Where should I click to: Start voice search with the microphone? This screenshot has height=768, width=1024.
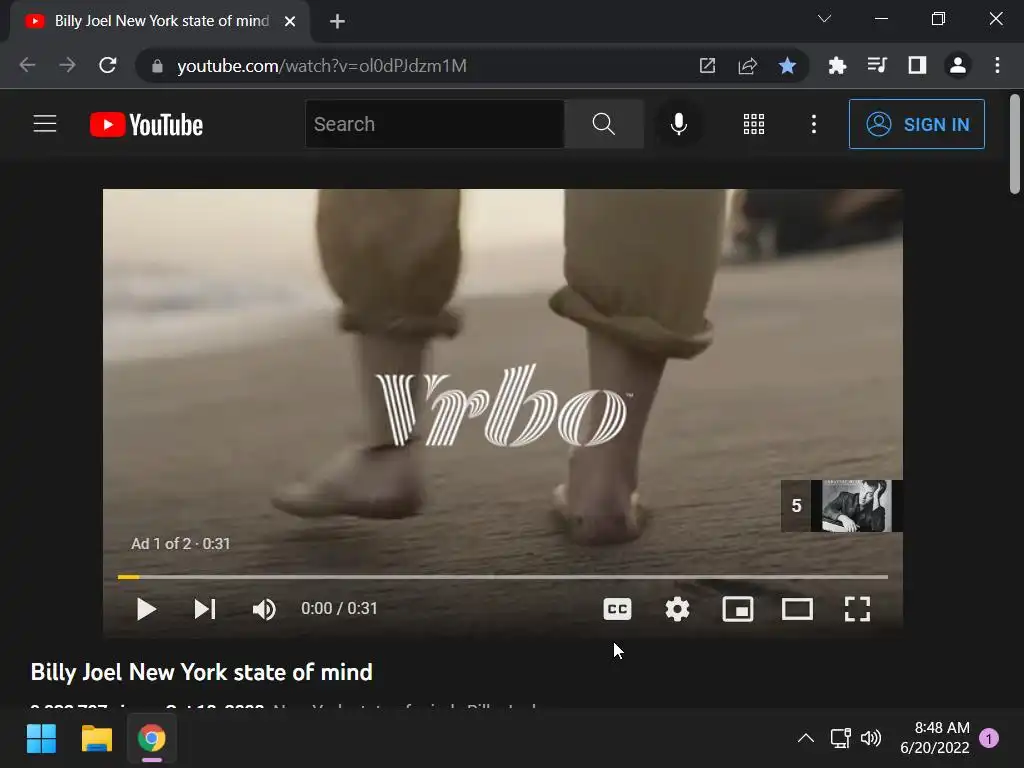coord(679,124)
